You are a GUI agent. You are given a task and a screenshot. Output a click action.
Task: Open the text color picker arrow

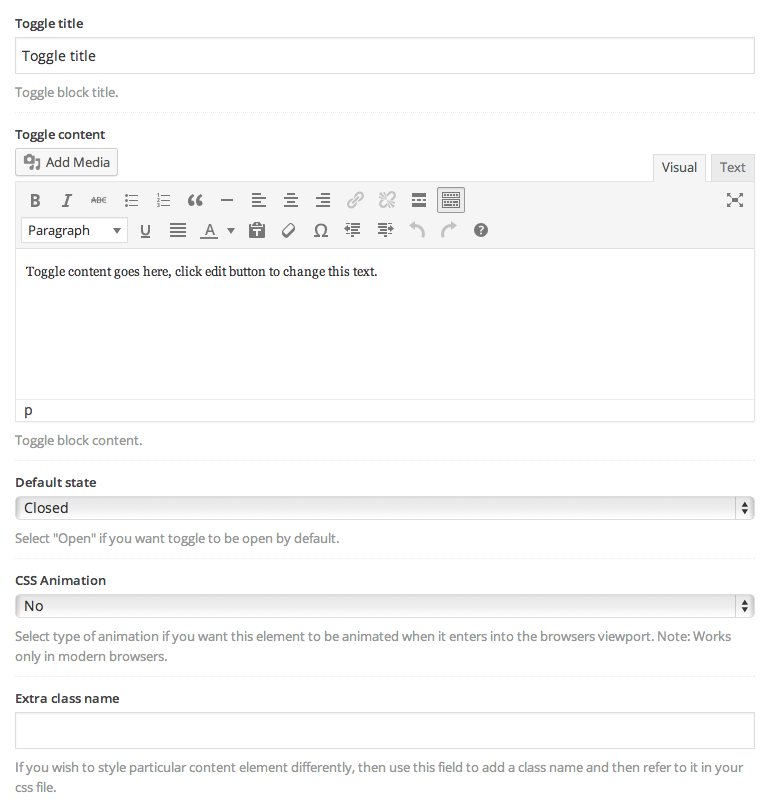click(231, 230)
